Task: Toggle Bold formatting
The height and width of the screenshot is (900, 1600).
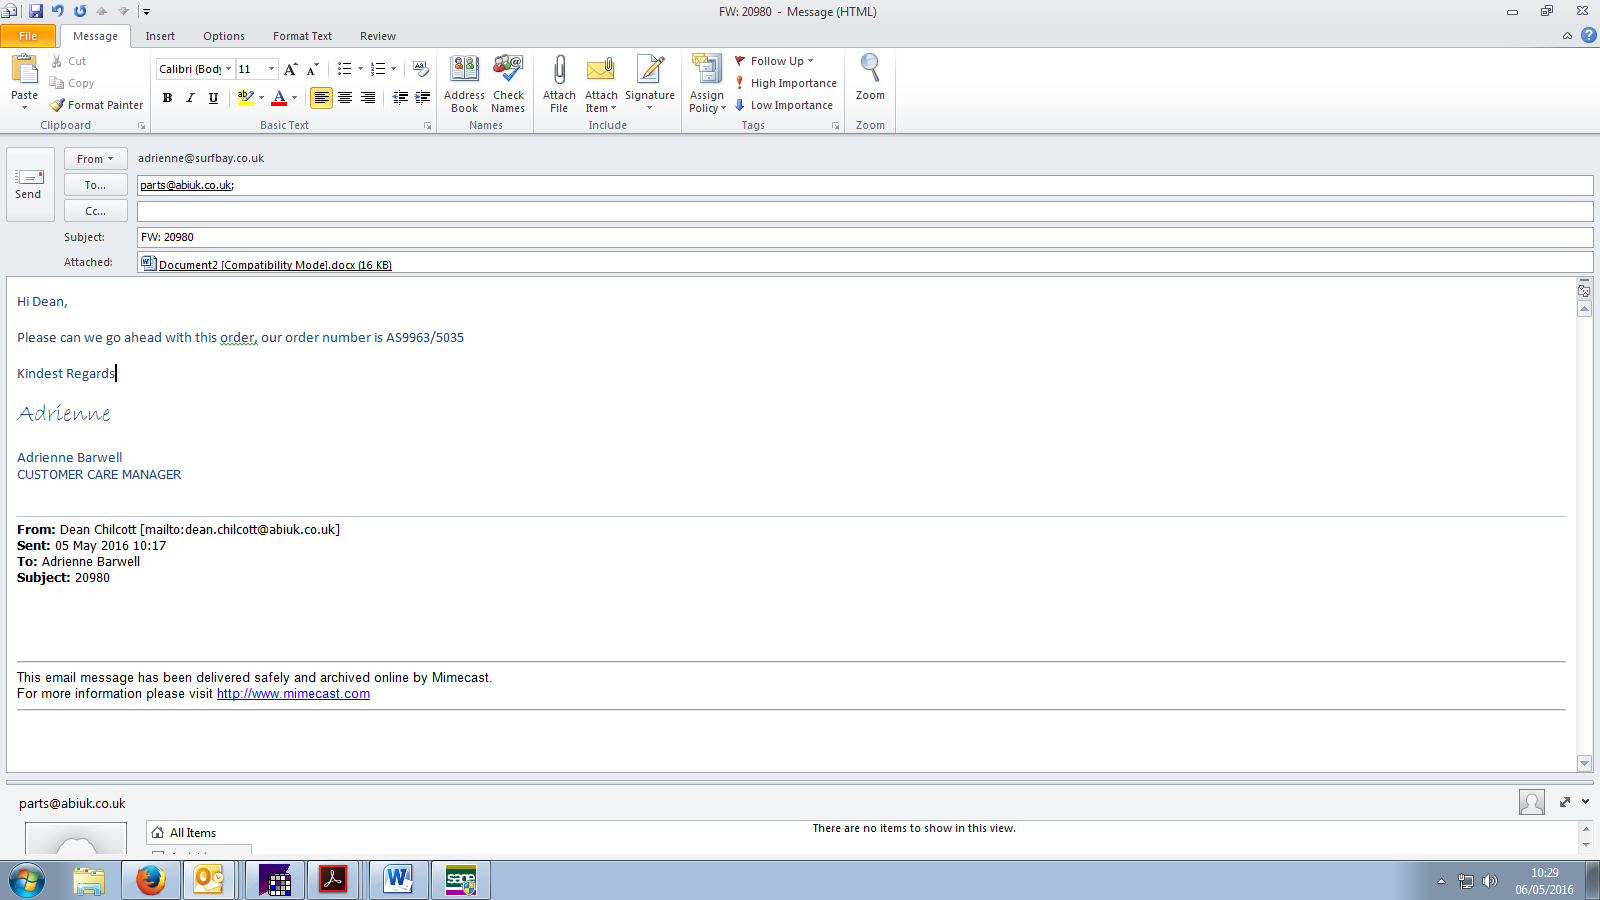Action: click(x=167, y=98)
